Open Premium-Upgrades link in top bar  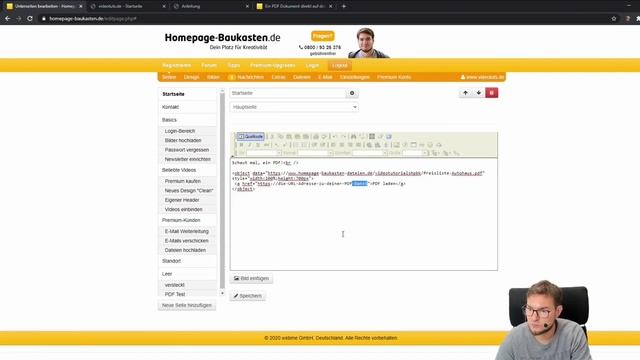click(273, 65)
